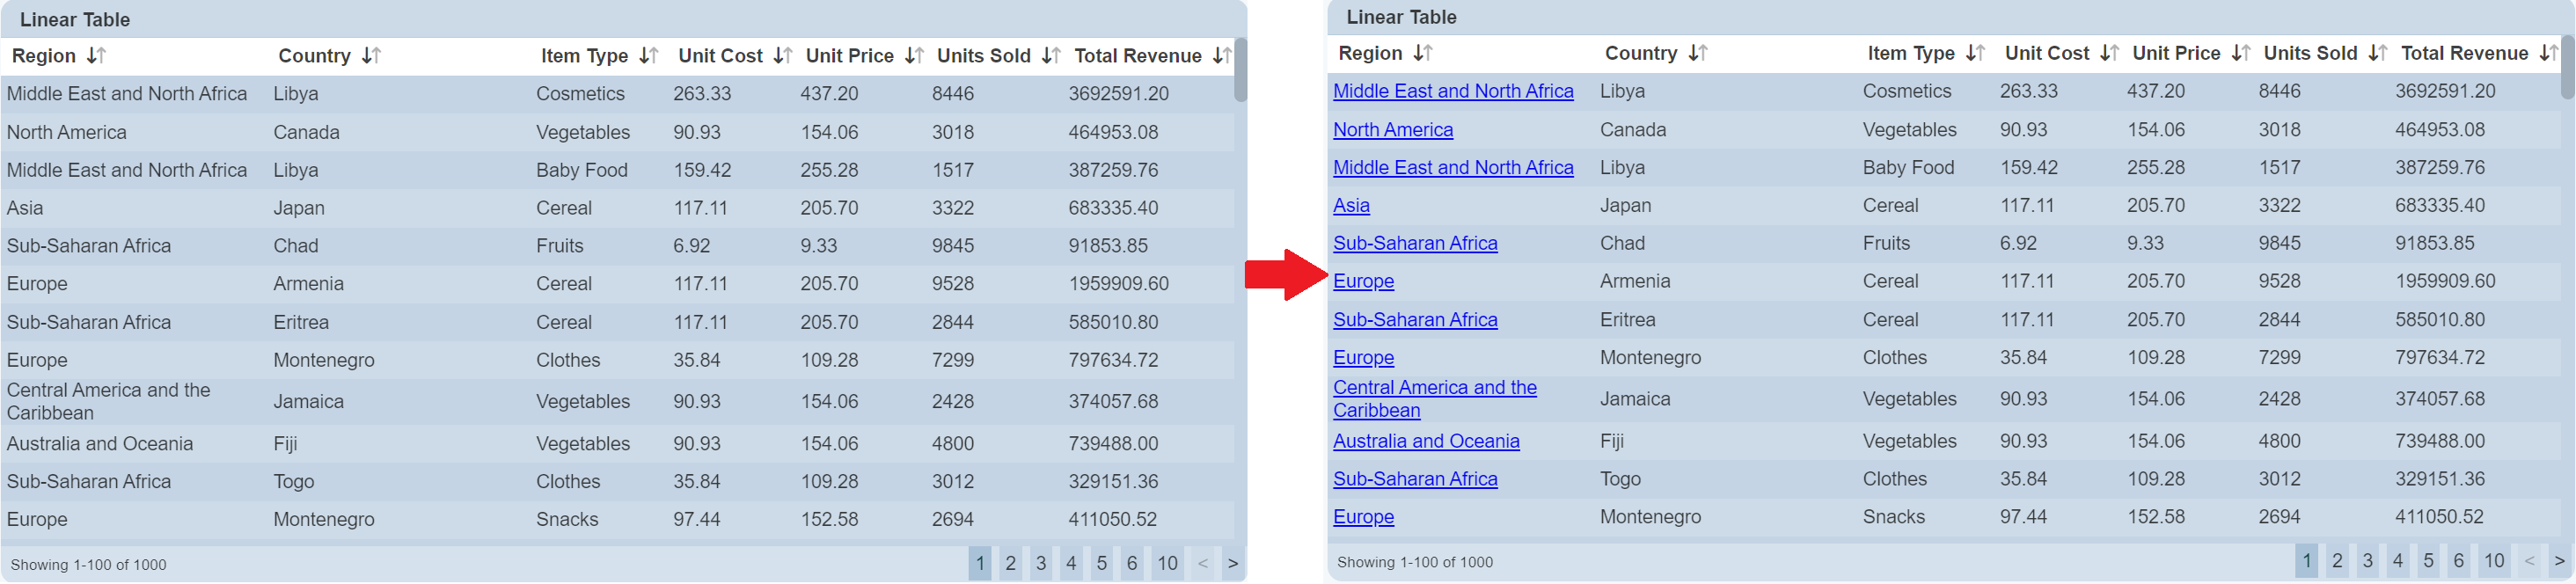Sort left table by Country using sort icon

(x=371, y=56)
